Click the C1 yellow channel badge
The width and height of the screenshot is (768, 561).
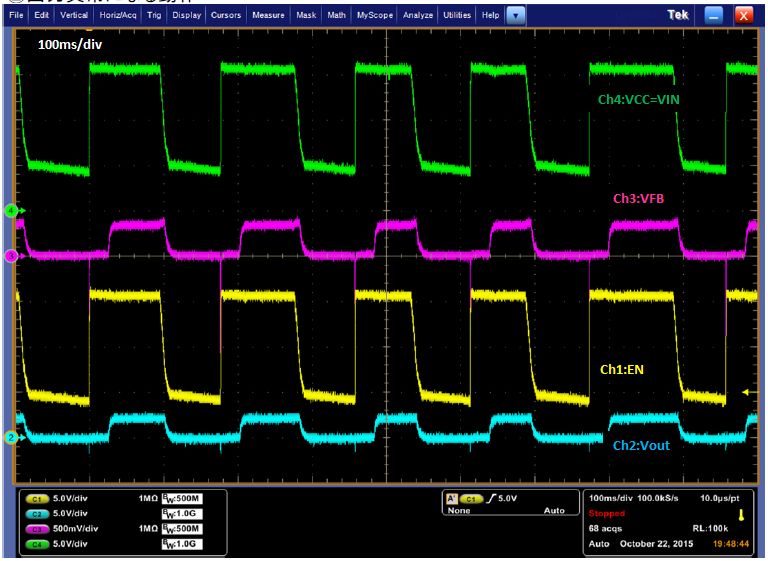tap(37, 499)
